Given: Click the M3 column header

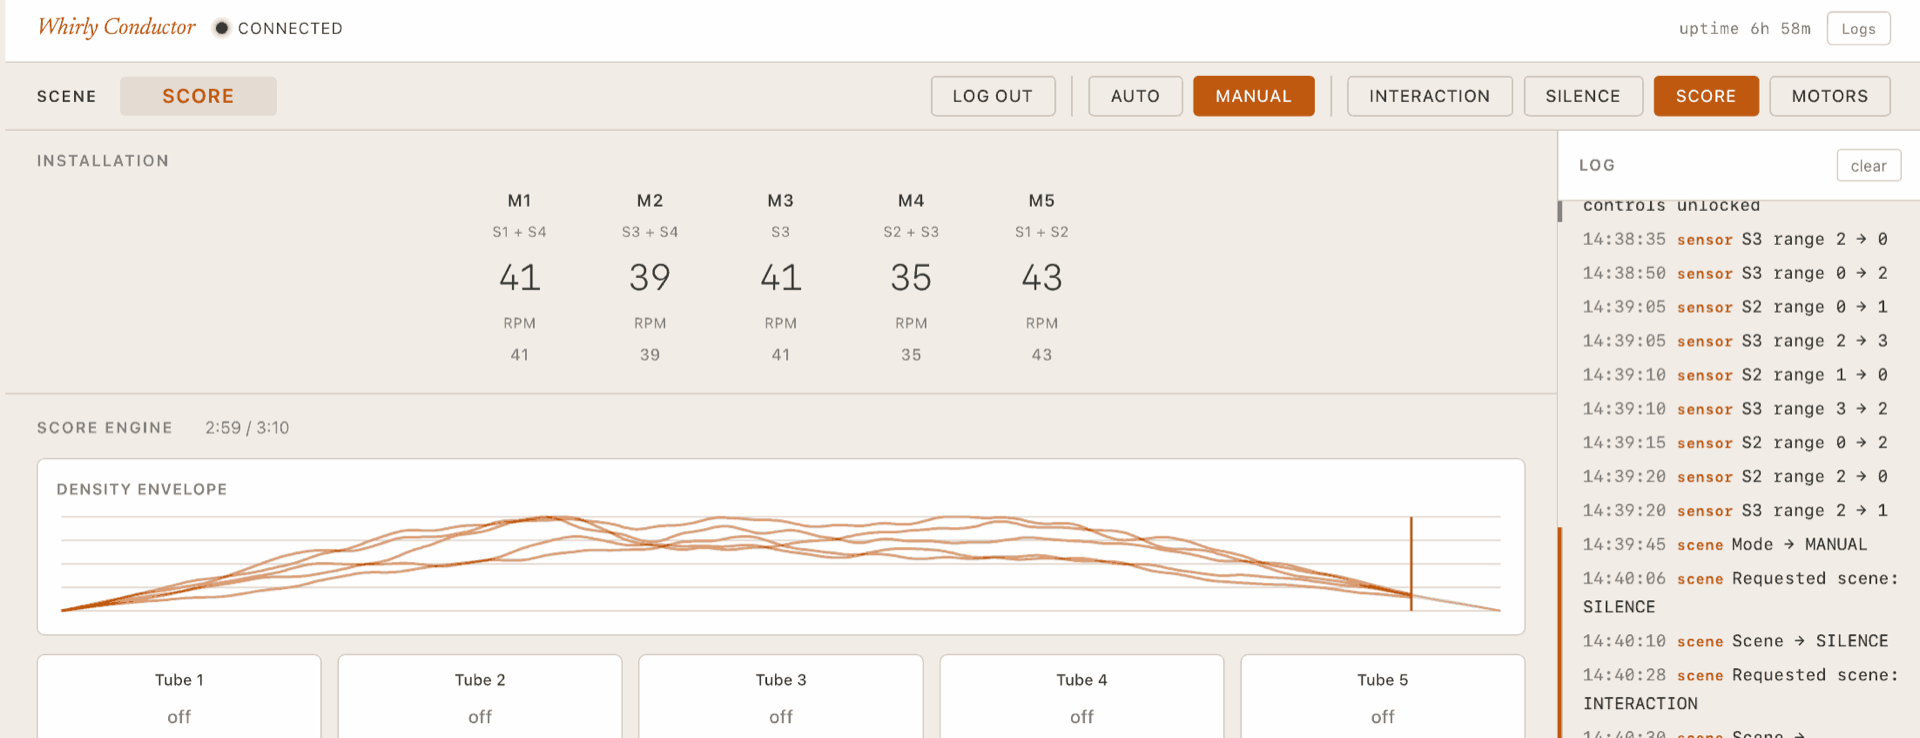Looking at the screenshot, I should 781,201.
